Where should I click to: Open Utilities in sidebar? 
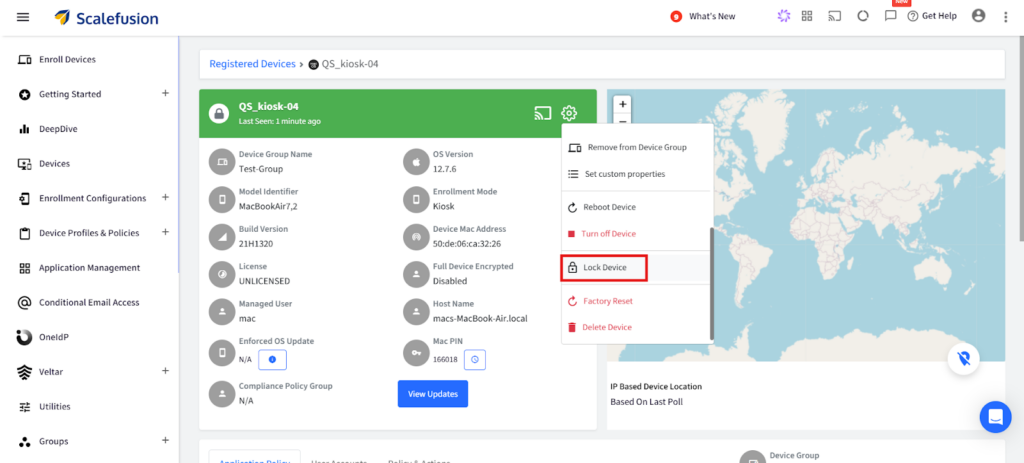pyautogui.click(x=54, y=406)
